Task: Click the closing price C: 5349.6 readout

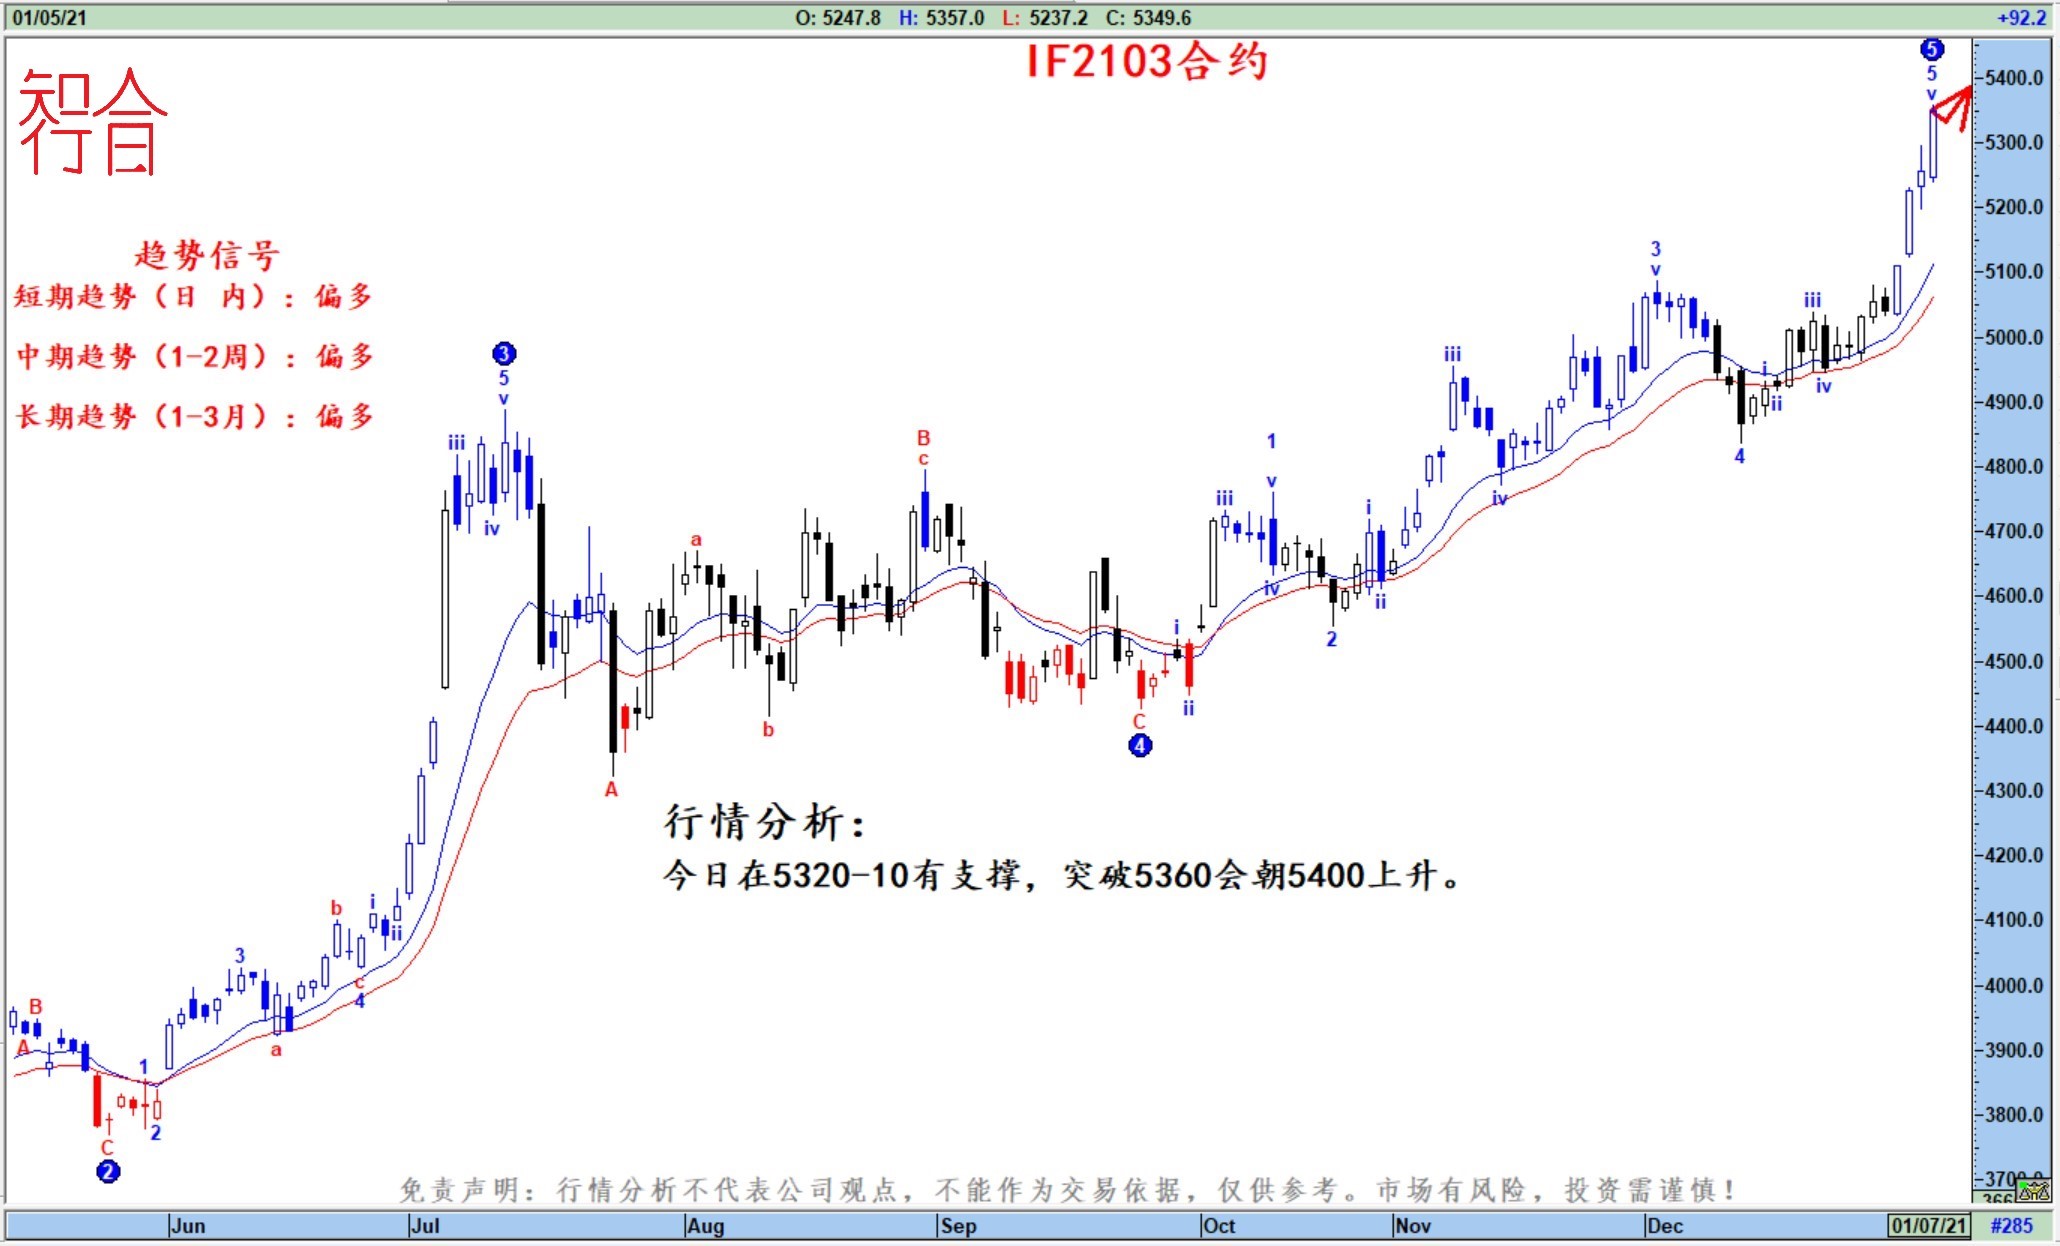Action: point(1148,17)
